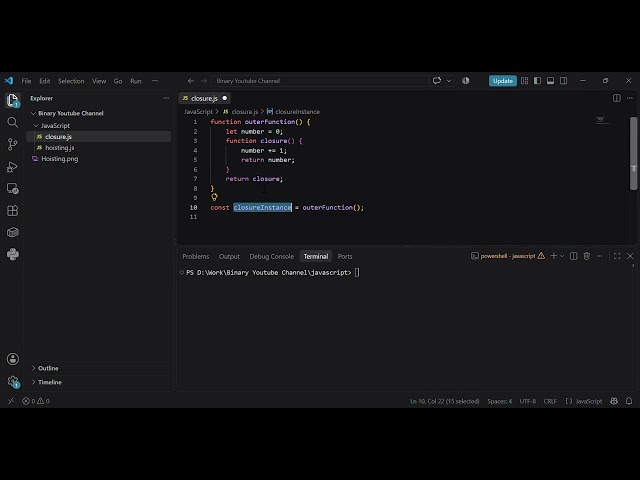
Task: Open Explorer Views and More Actions ellipsis
Action: (166, 98)
